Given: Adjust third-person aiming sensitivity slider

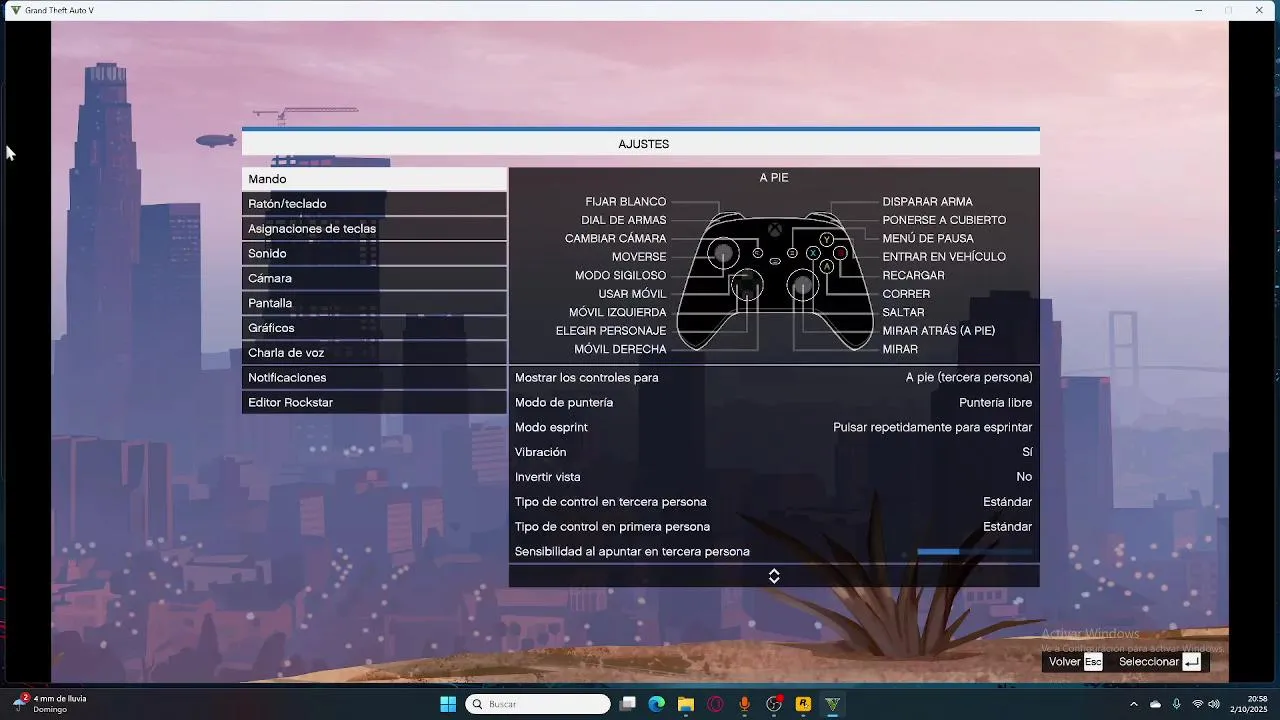Looking at the screenshot, I should pyautogui.click(x=975, y=552).
